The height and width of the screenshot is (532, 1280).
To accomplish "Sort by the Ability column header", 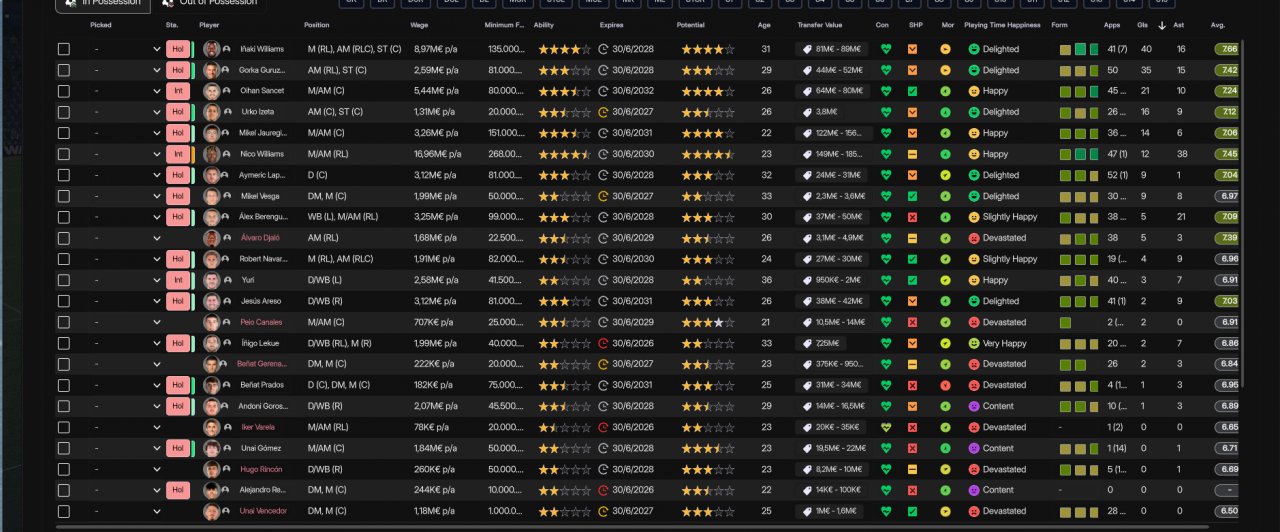I will [x=544, y=25].
